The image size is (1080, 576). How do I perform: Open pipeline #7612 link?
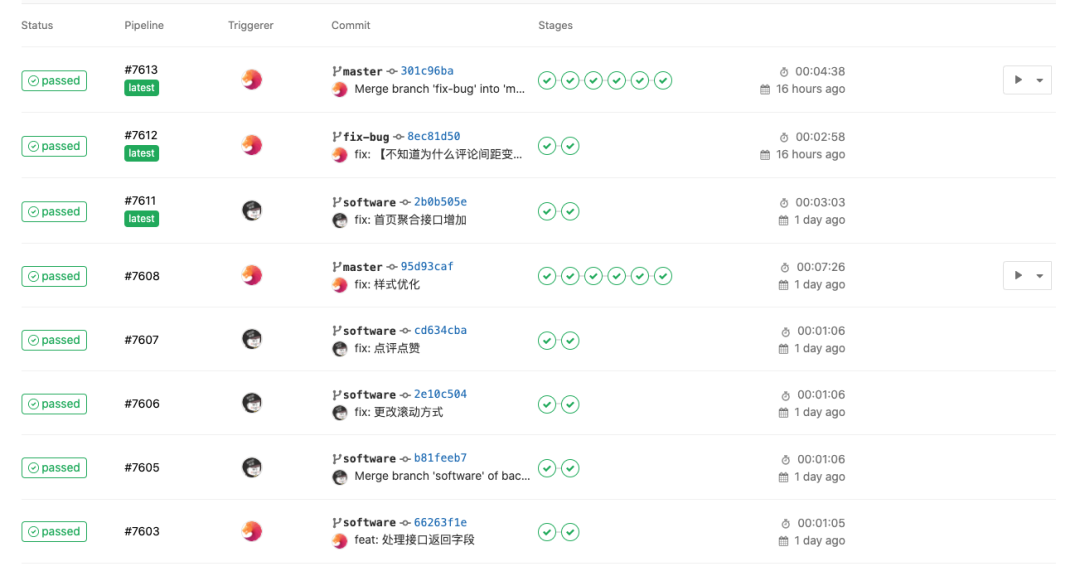coord(141,135)
